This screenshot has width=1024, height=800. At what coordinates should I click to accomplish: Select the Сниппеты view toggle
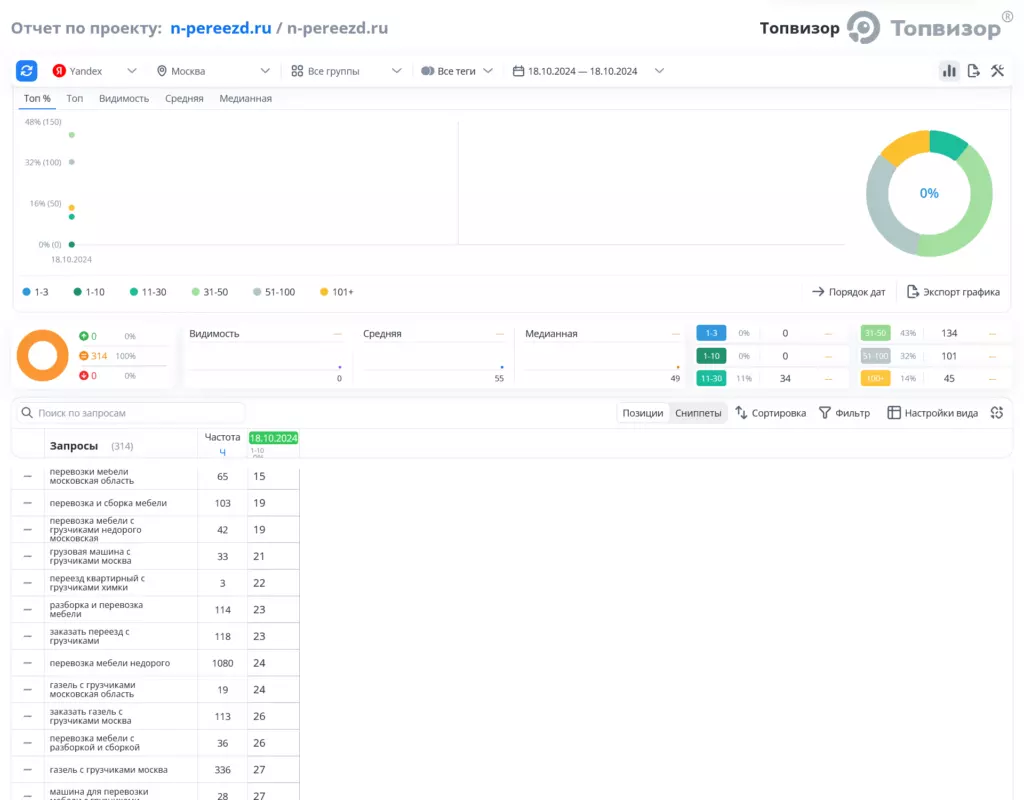(x=698, y=413)
